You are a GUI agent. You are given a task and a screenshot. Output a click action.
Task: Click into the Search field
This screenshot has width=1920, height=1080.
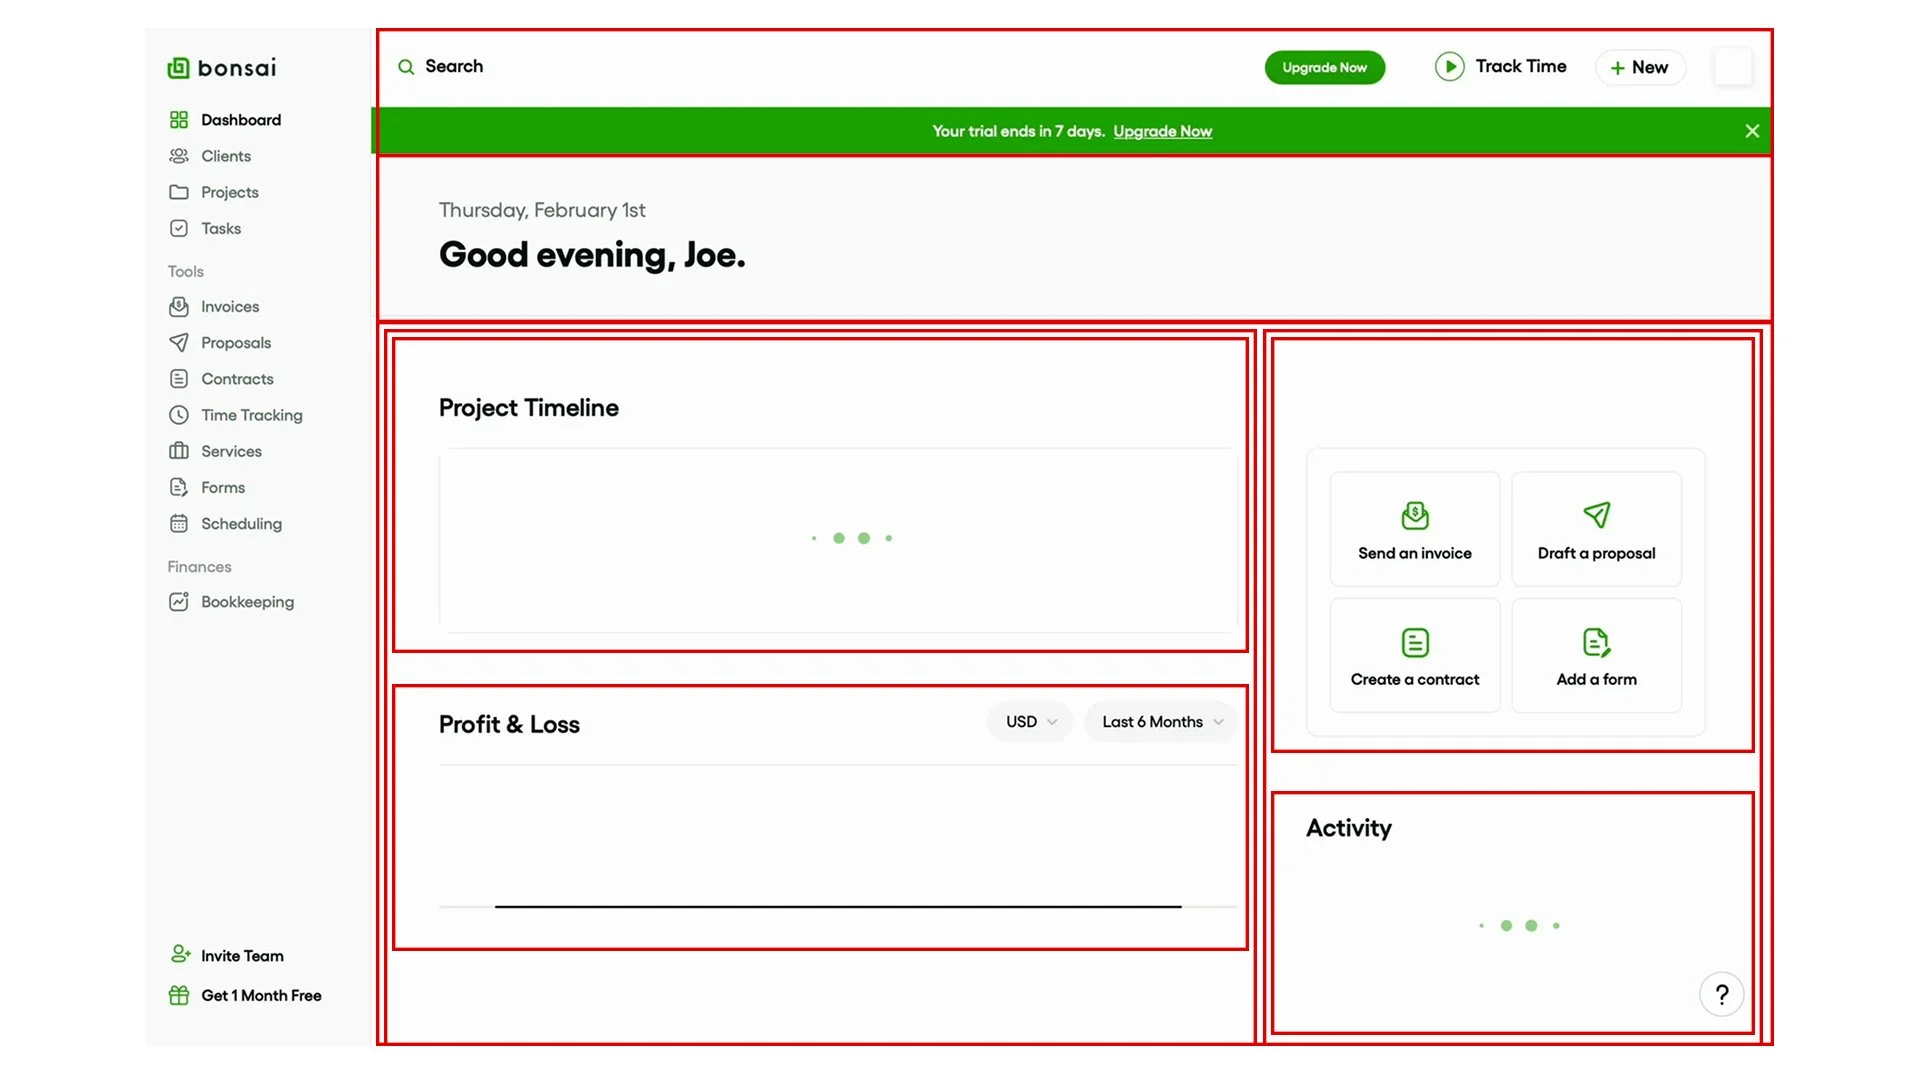(x=454, y=66)
